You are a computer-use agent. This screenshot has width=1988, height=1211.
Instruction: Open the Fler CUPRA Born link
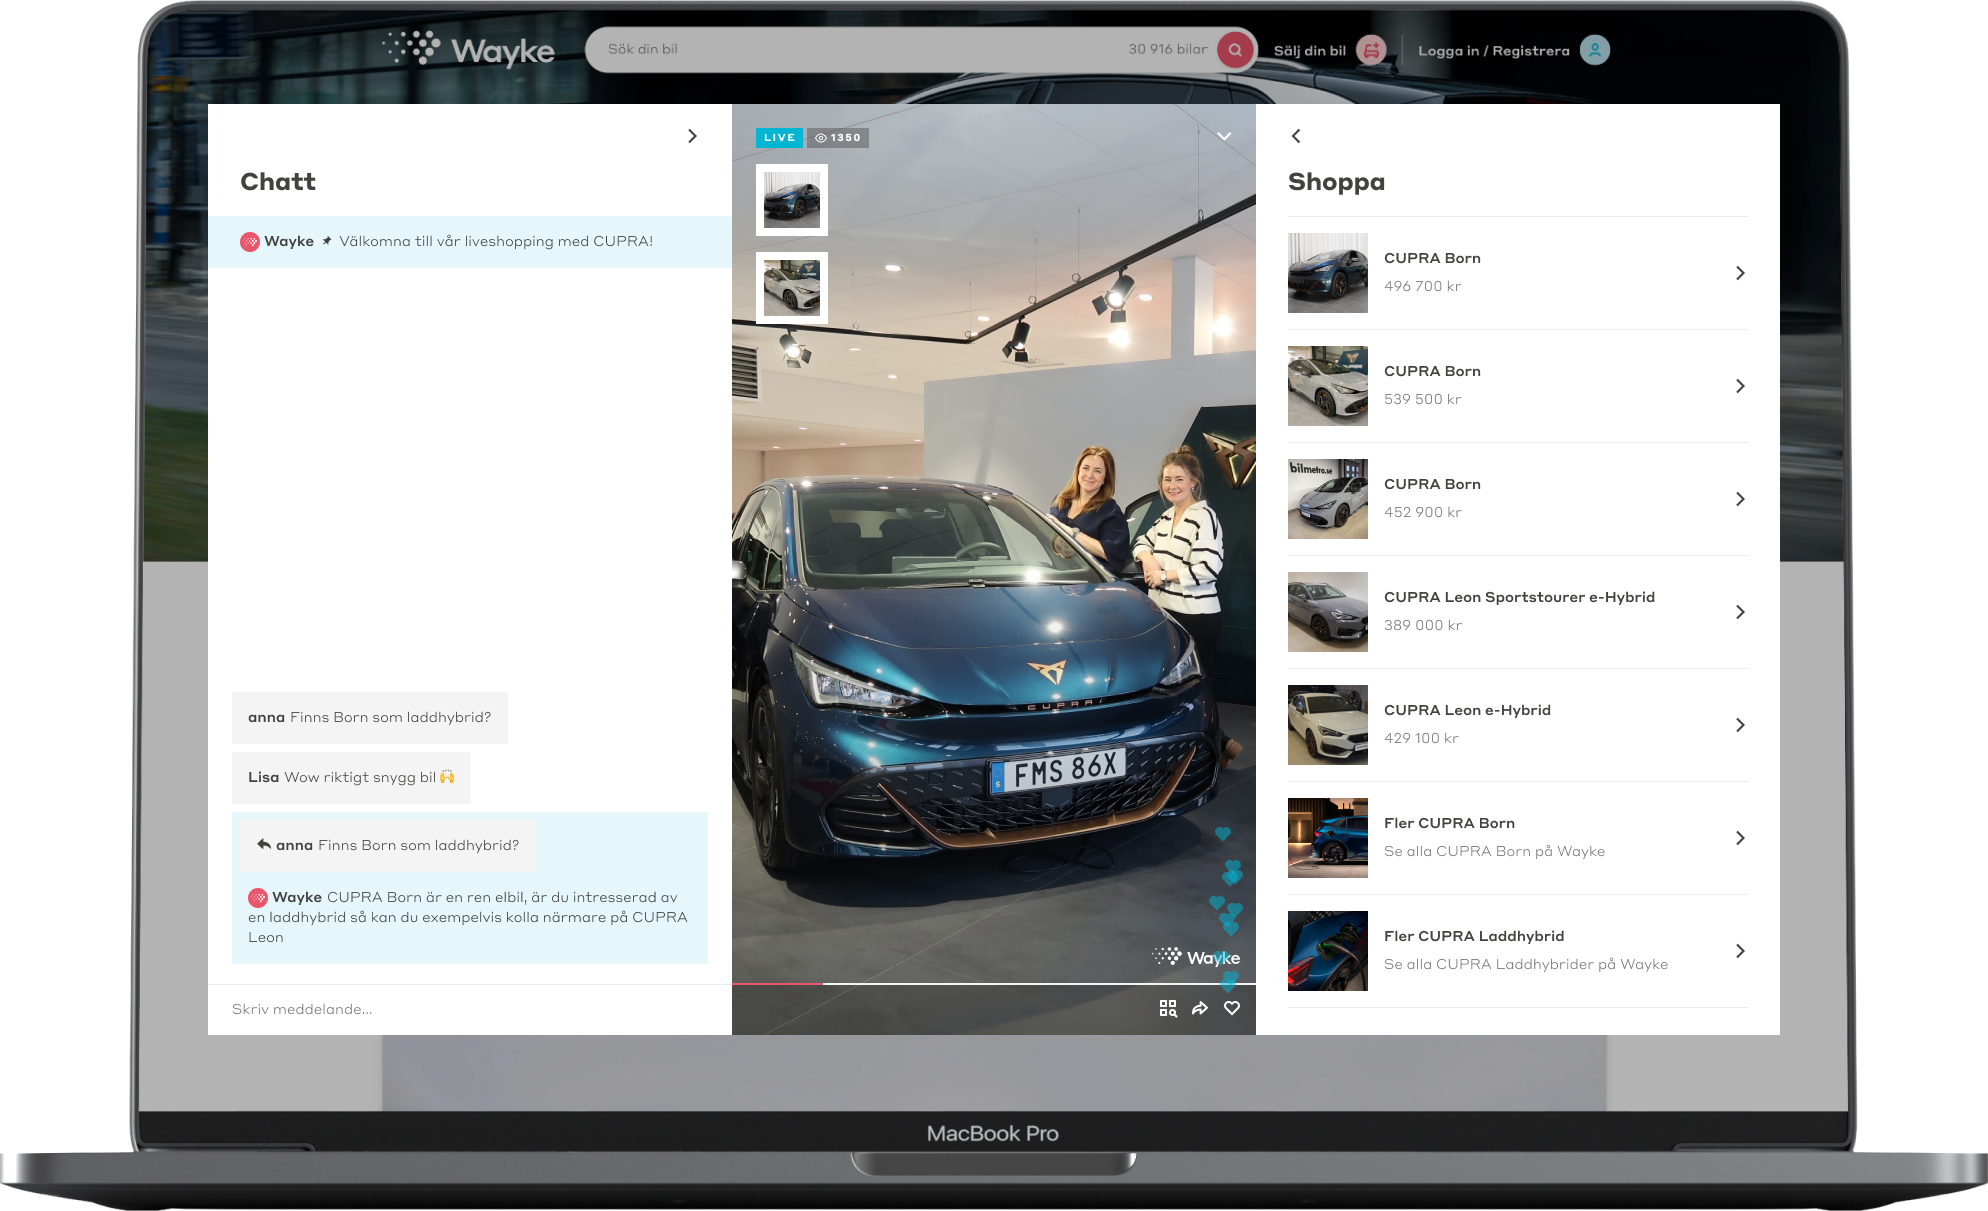click(1518, 838)
